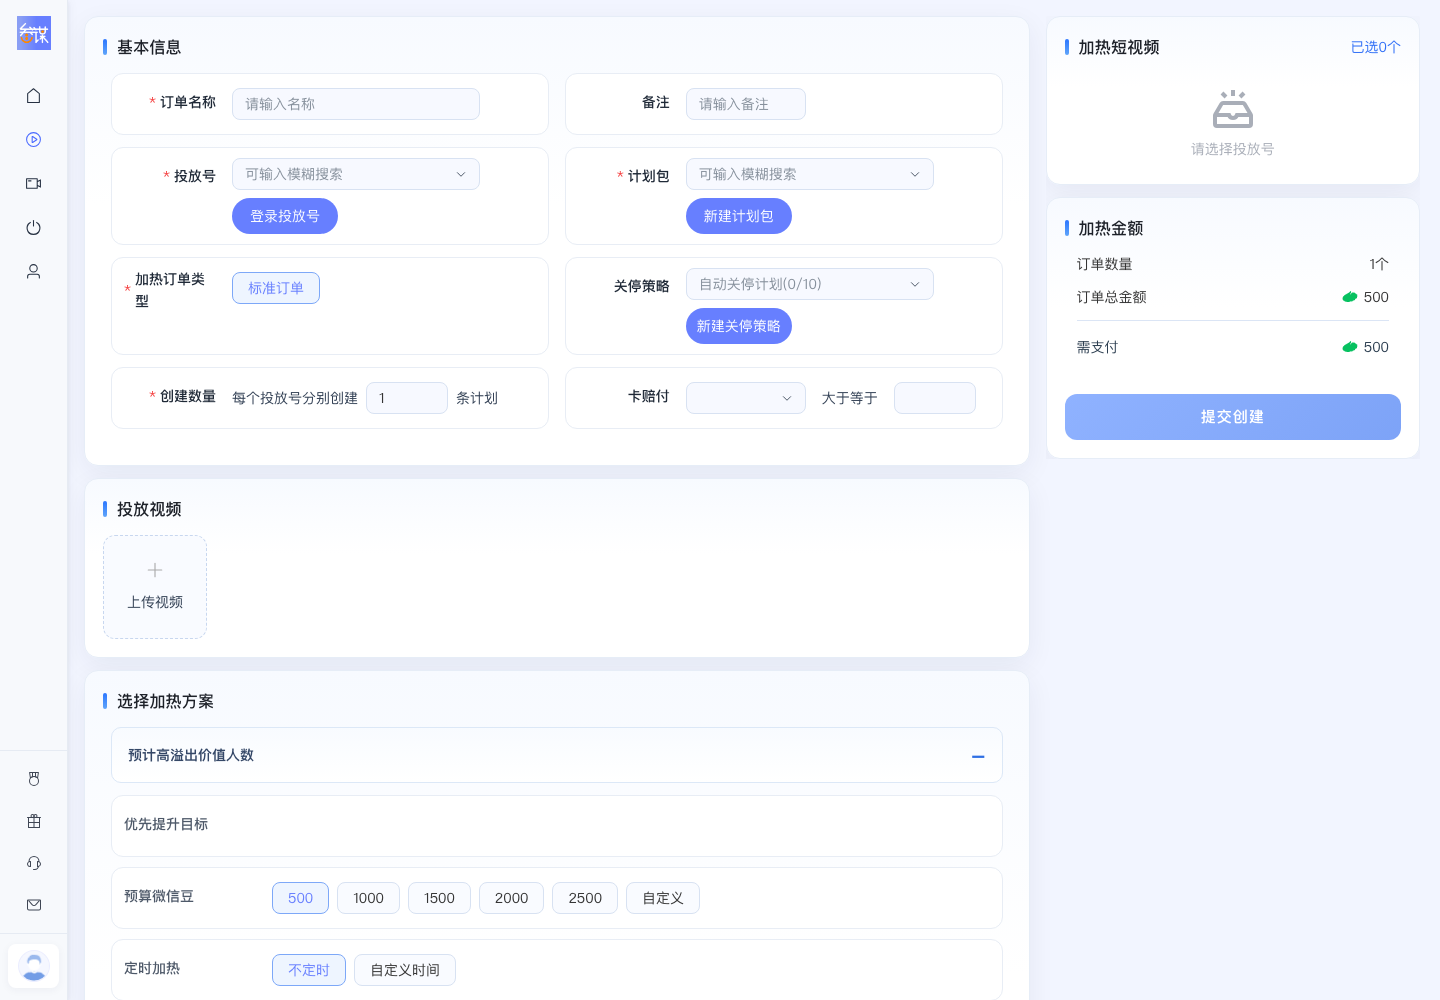This screenshot has height=1000, width=1440.
Task: Open the user profile sidebar icon
Action: [33, 272]
